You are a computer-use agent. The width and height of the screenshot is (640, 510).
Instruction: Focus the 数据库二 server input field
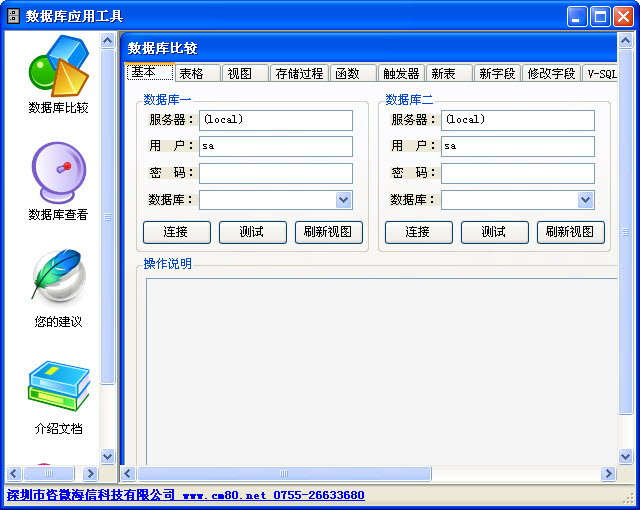pyautogui.click(x=518, y=120)
